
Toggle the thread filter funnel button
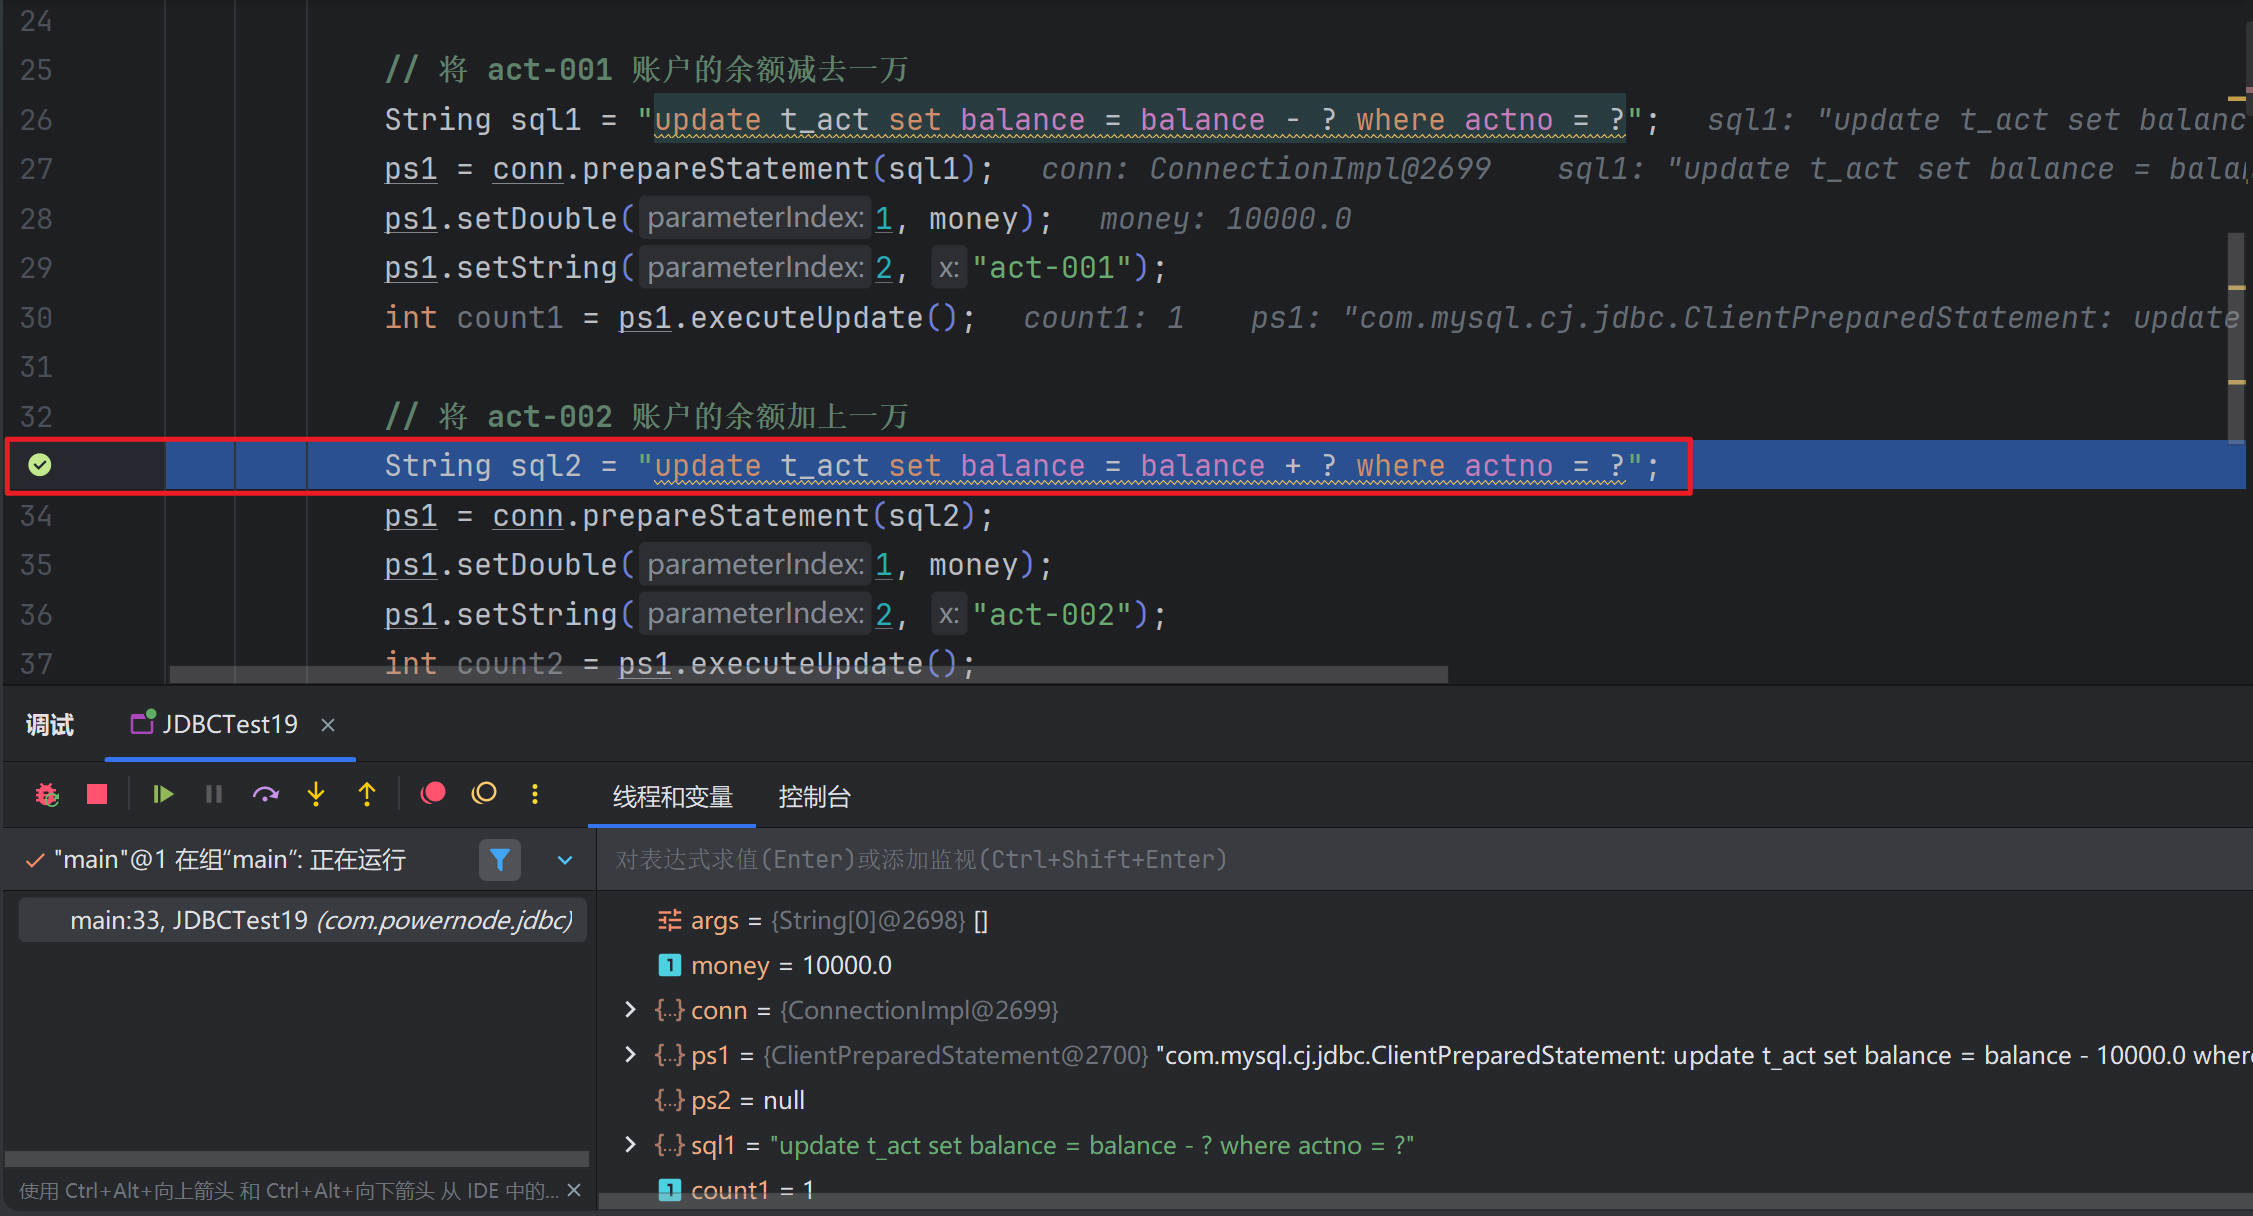[500, 859]
